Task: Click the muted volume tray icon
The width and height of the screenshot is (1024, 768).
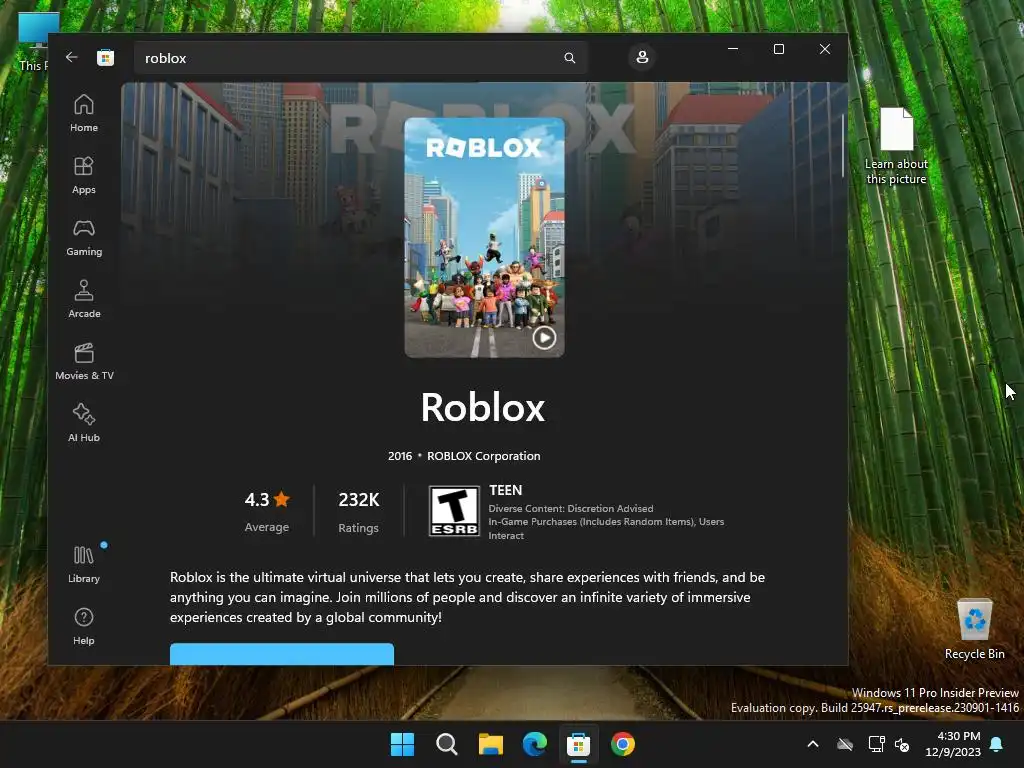Action: coord(902,744)
